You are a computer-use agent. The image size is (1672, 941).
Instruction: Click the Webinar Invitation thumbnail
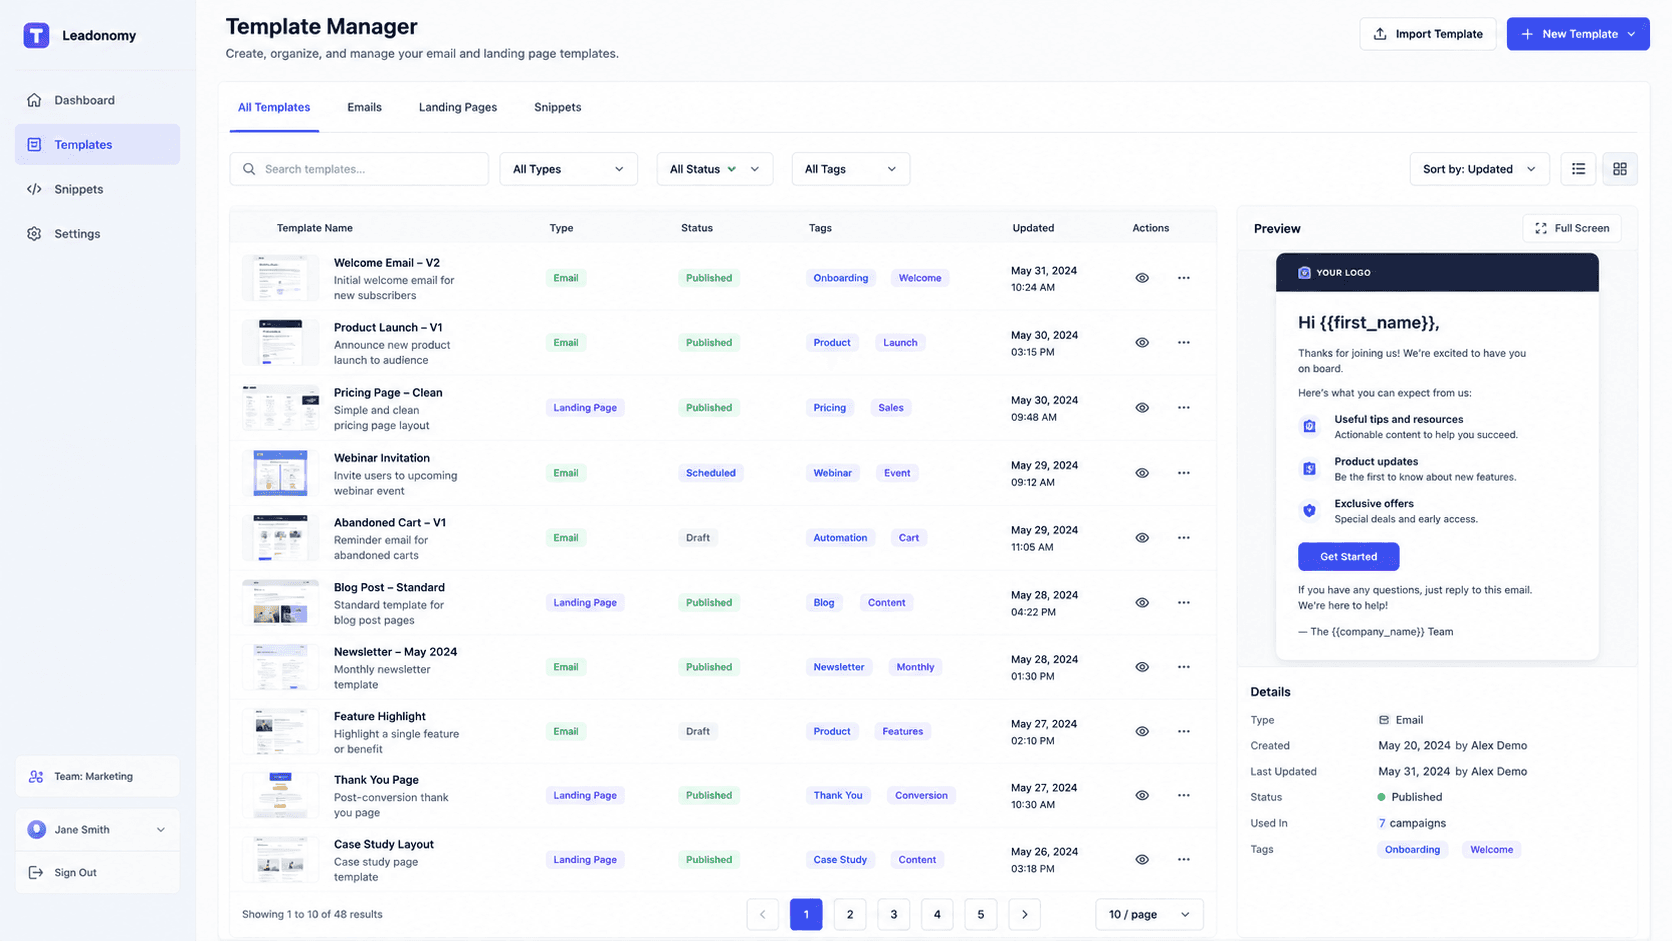281,473
